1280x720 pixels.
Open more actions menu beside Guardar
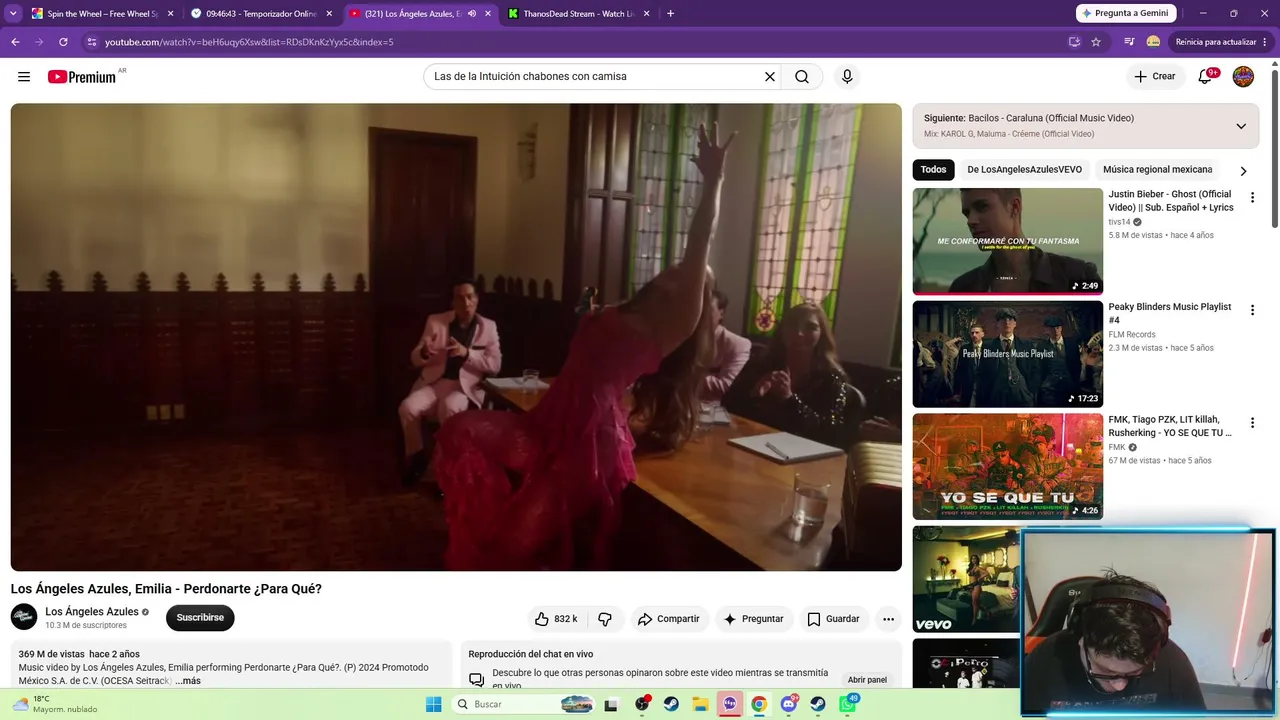888,619
